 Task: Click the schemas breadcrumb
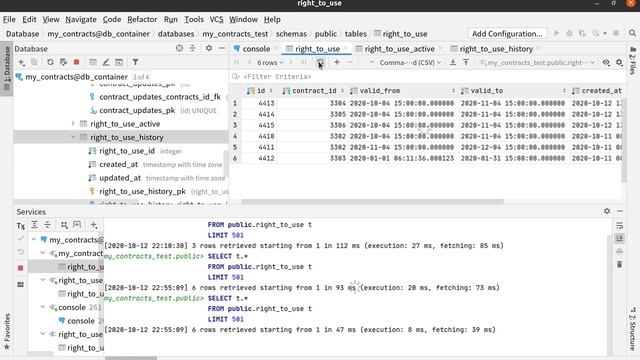(291, 33)
